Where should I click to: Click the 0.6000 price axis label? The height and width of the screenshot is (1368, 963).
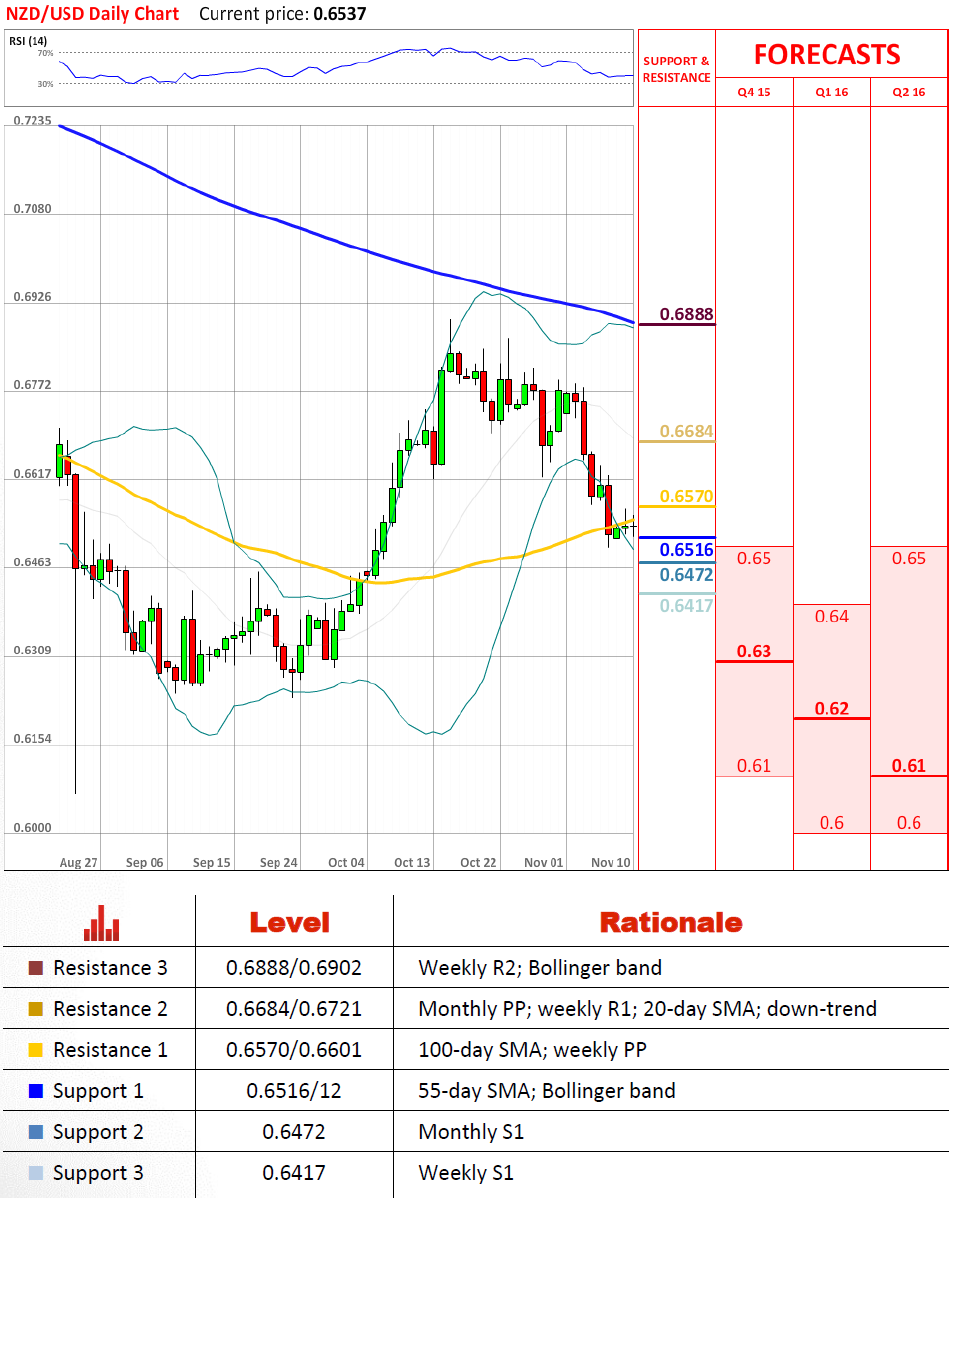pos(32,828)
